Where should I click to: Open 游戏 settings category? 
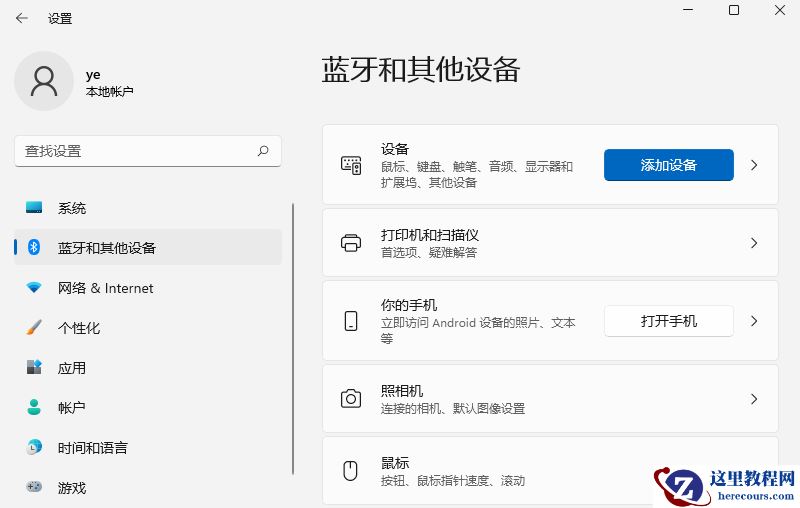pyautogui.click(x=148, y=487)
